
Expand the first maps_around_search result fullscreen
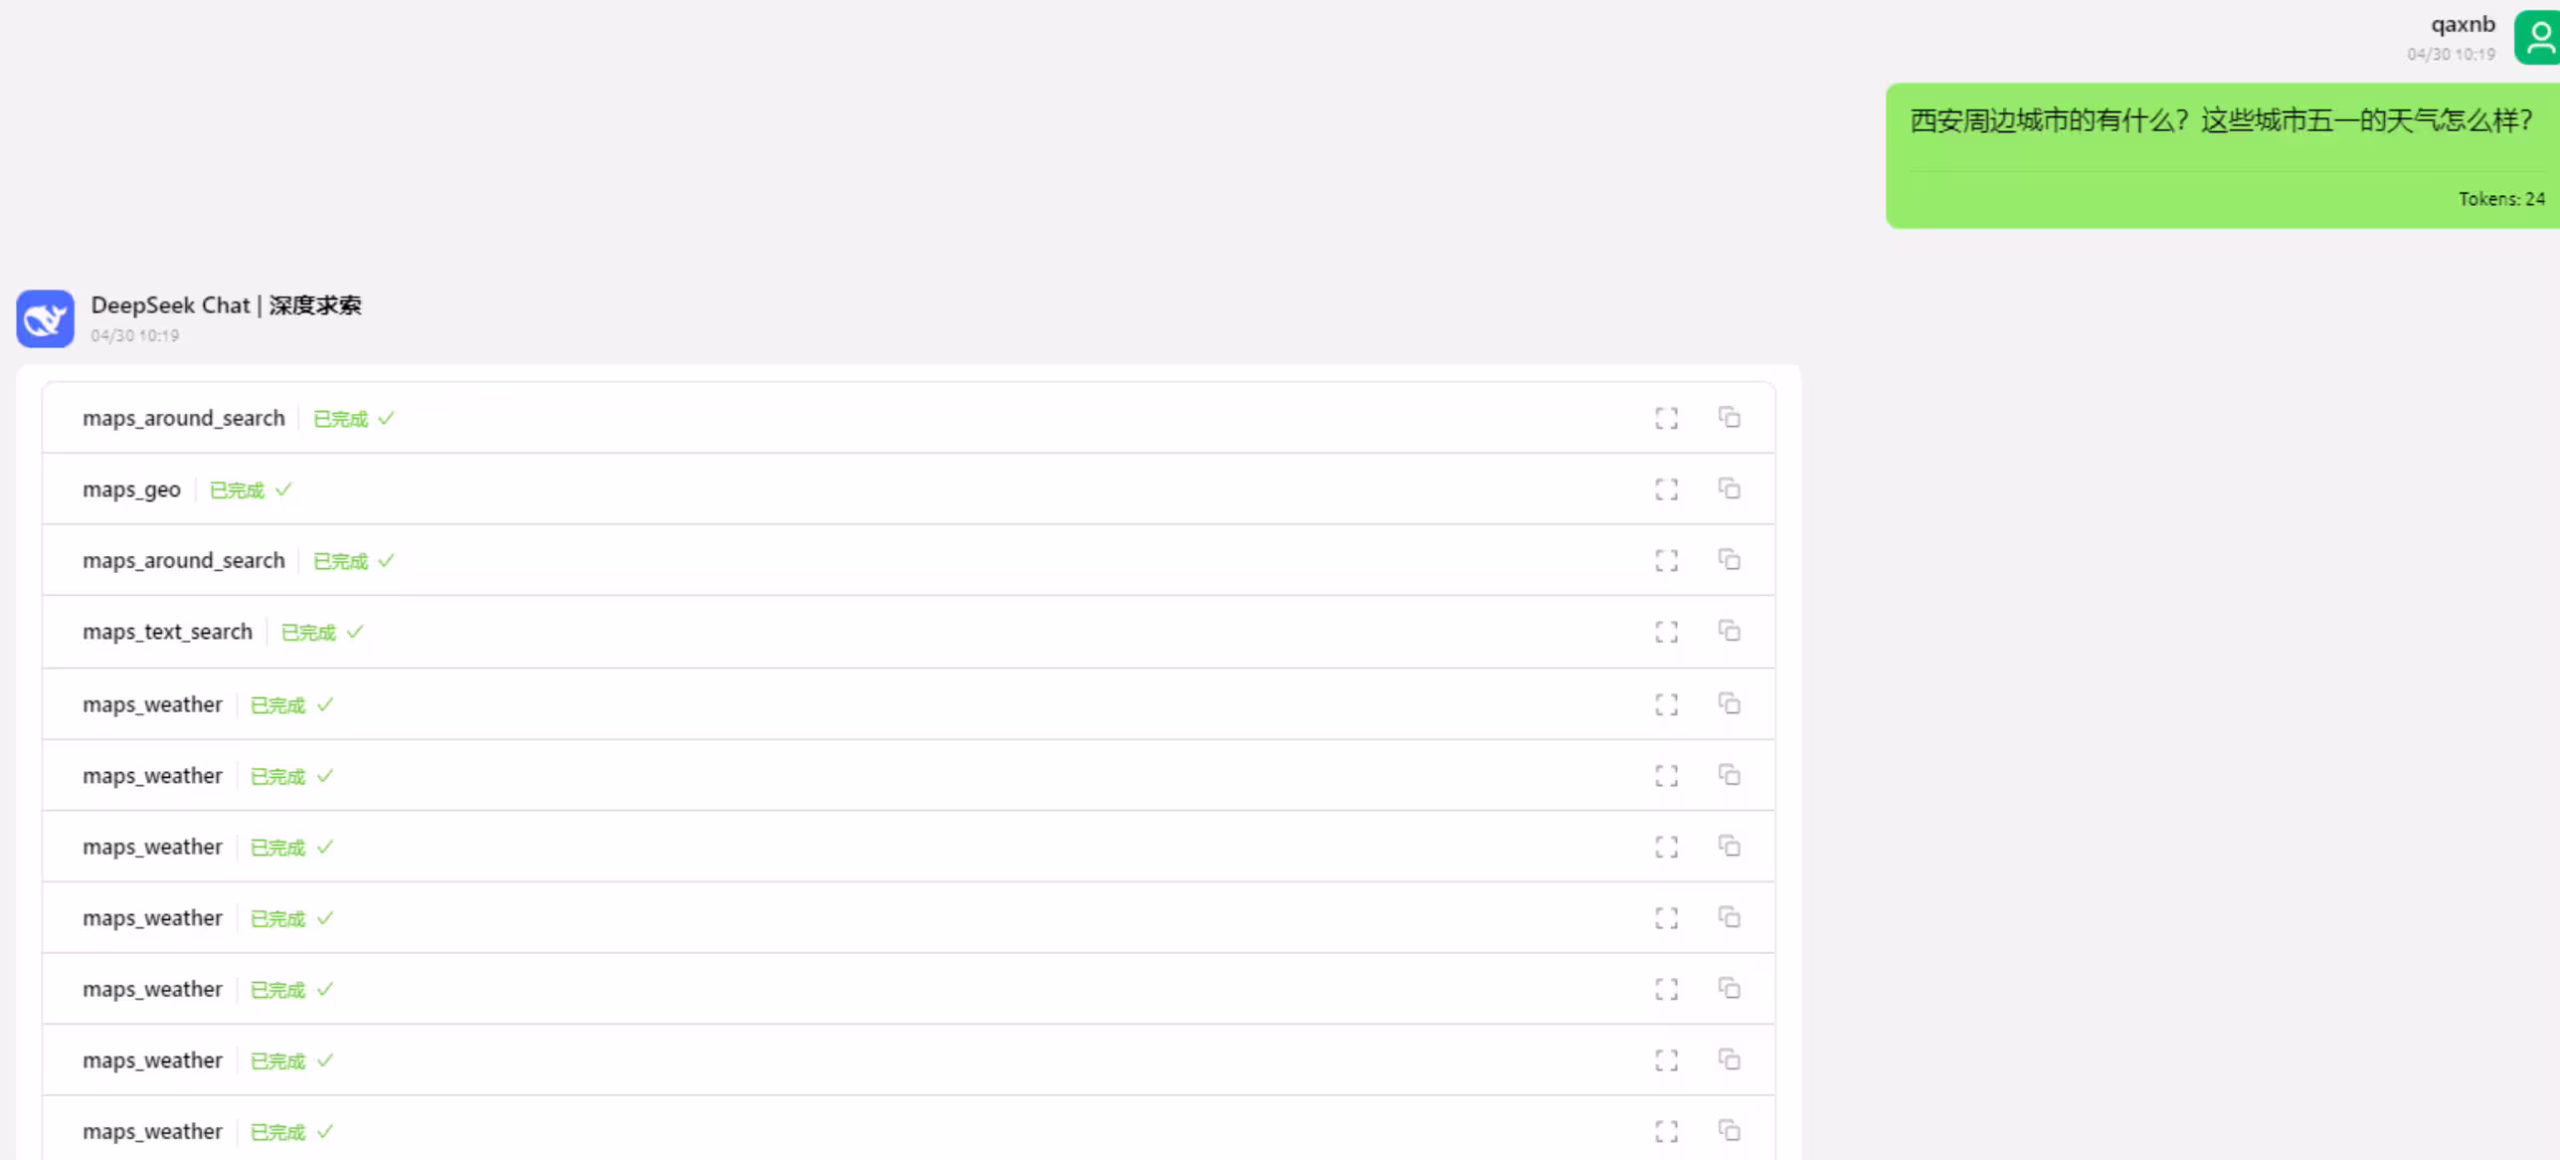pos(1666,418)
